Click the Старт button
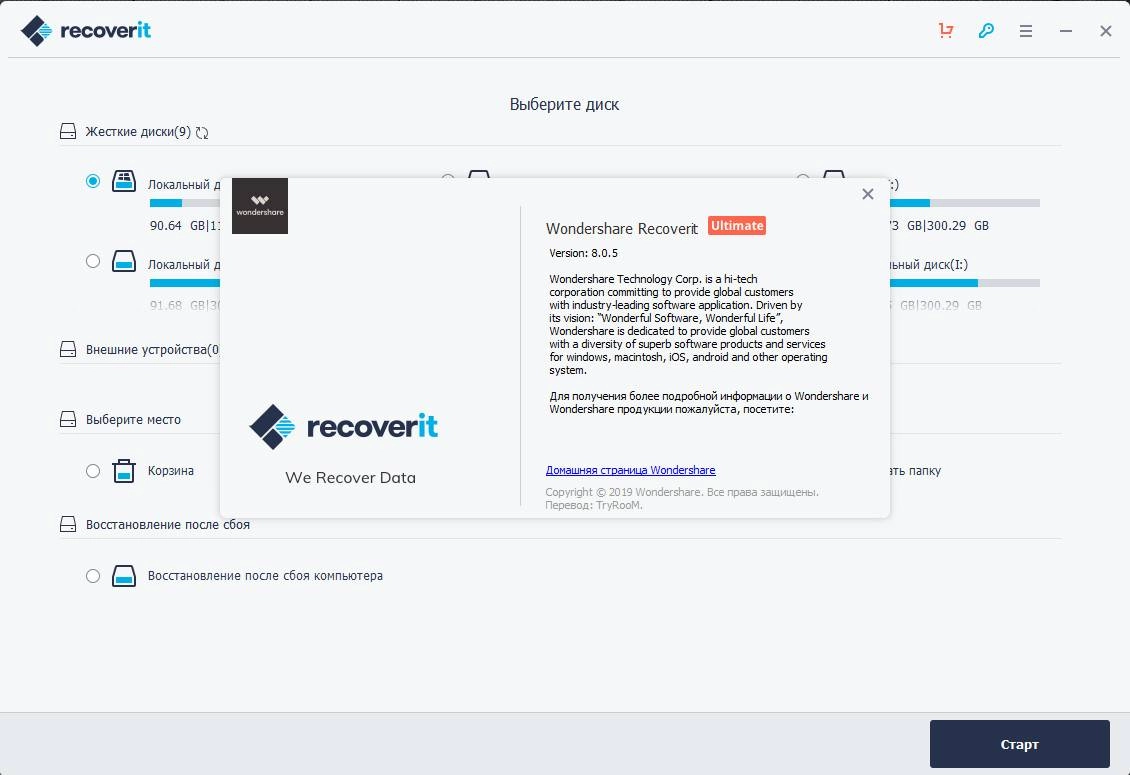The image size is (1130, 775). pos(1019,744)
